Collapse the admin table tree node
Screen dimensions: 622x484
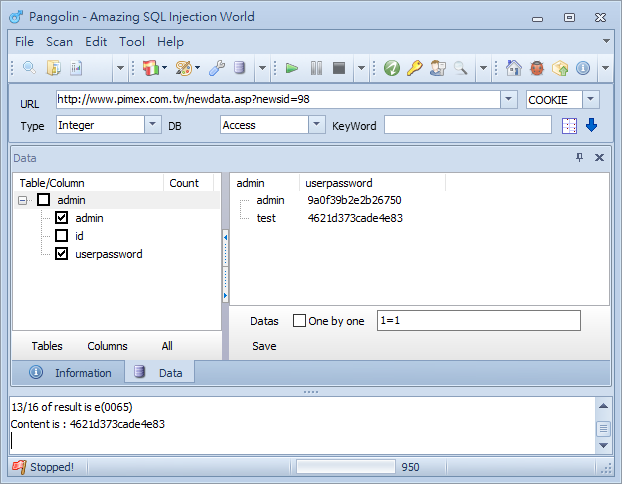tap(23, 200)
